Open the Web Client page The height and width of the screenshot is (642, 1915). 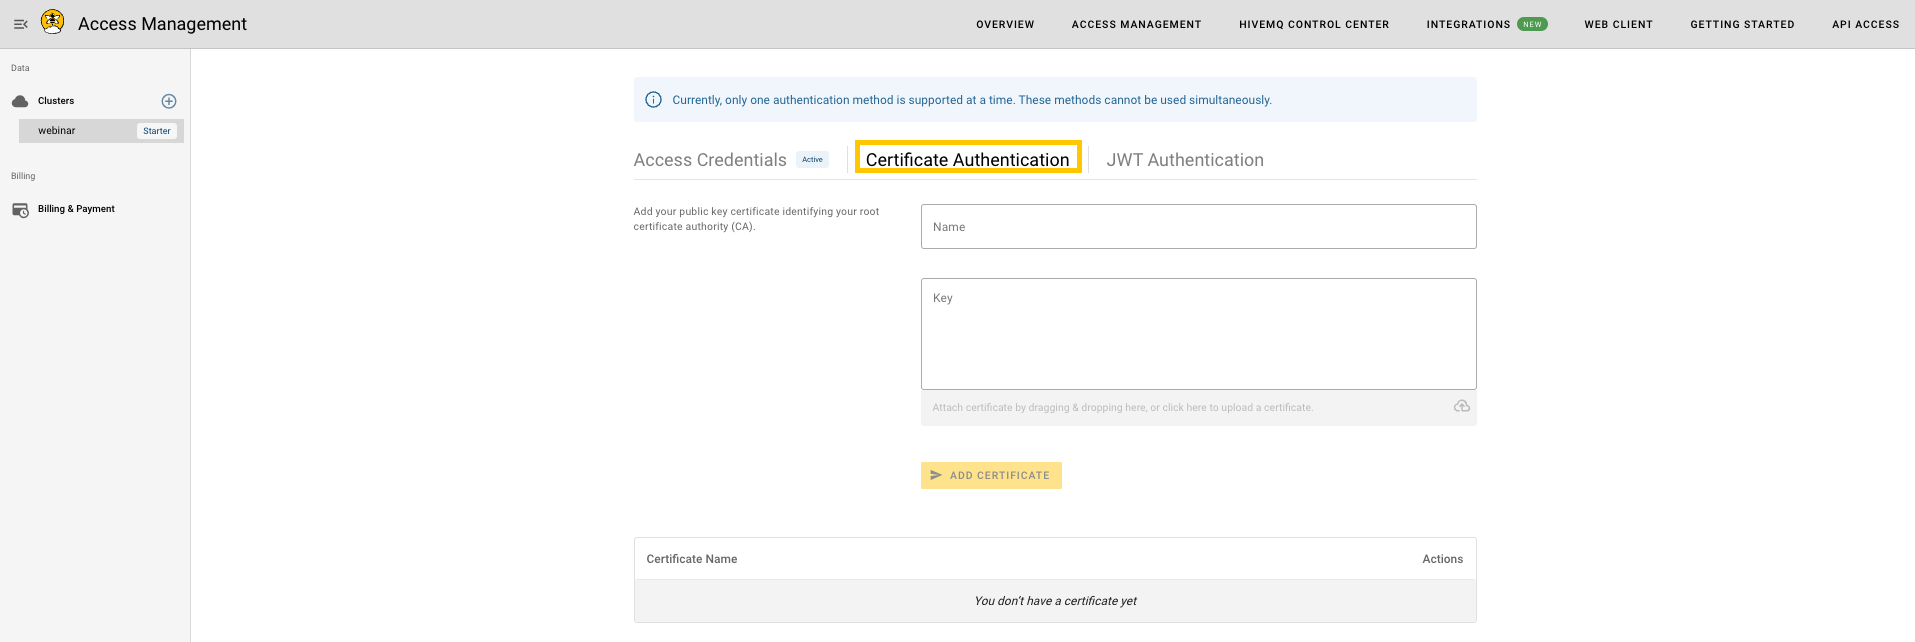click(1618, 24)
